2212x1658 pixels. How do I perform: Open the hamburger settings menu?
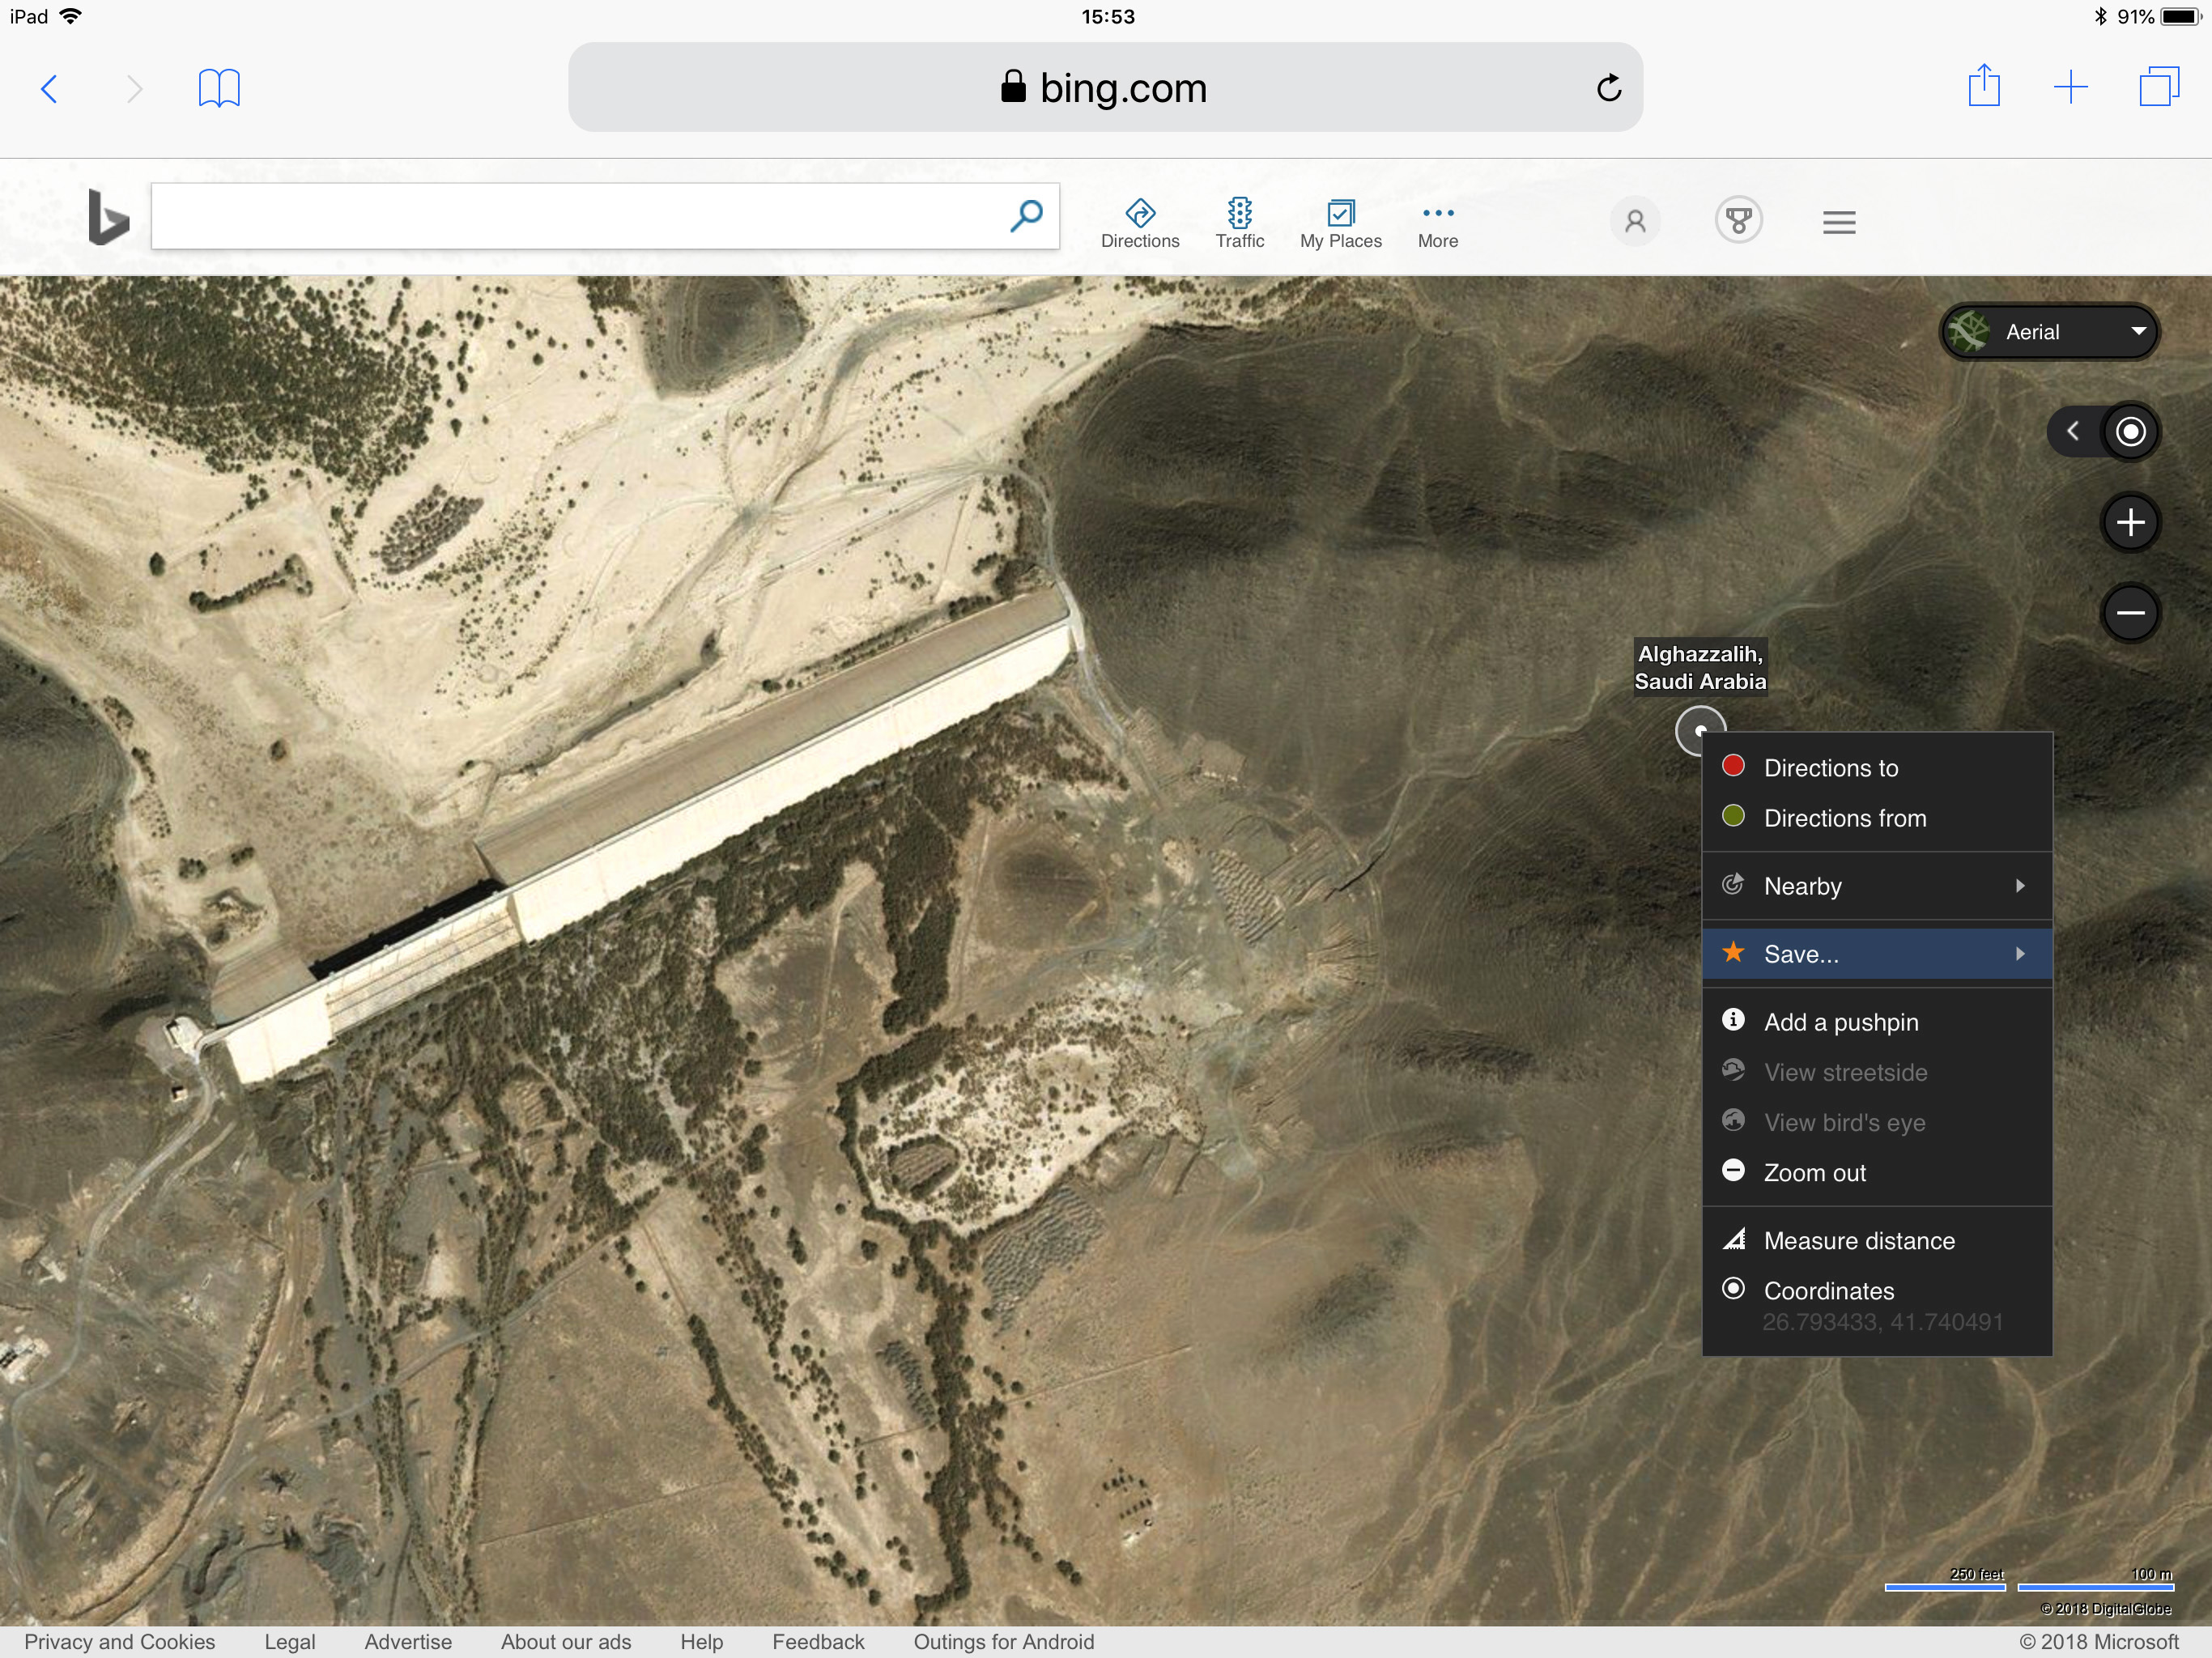1838,222
